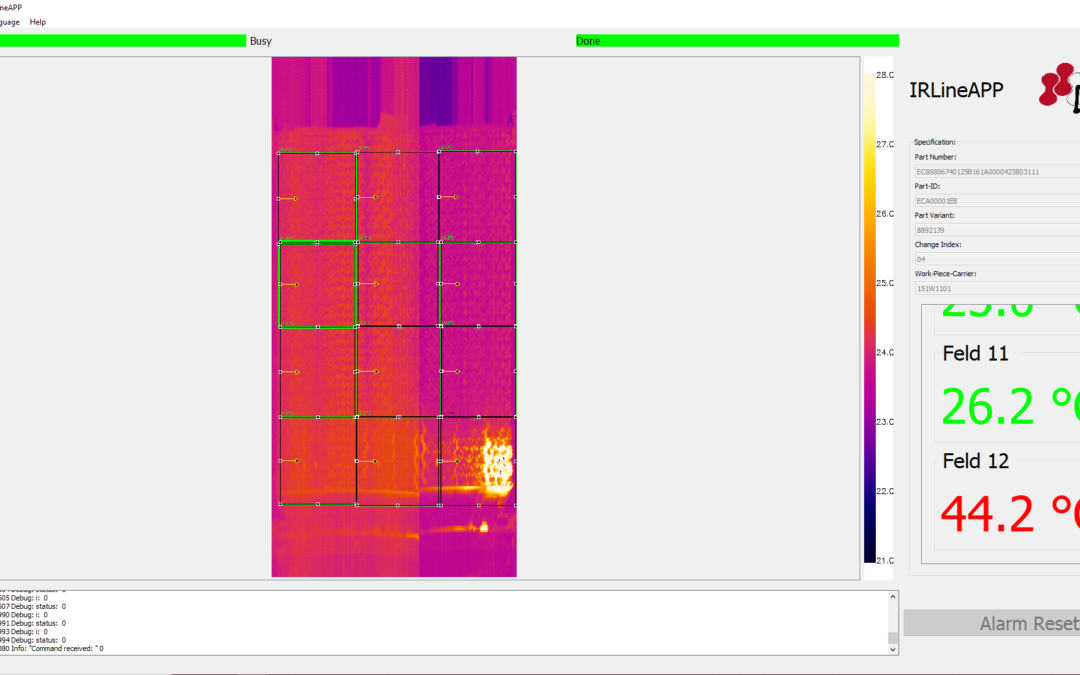Click the temperature color scale bar
This screenshot has width=1080, height=675.
[870, 318]
